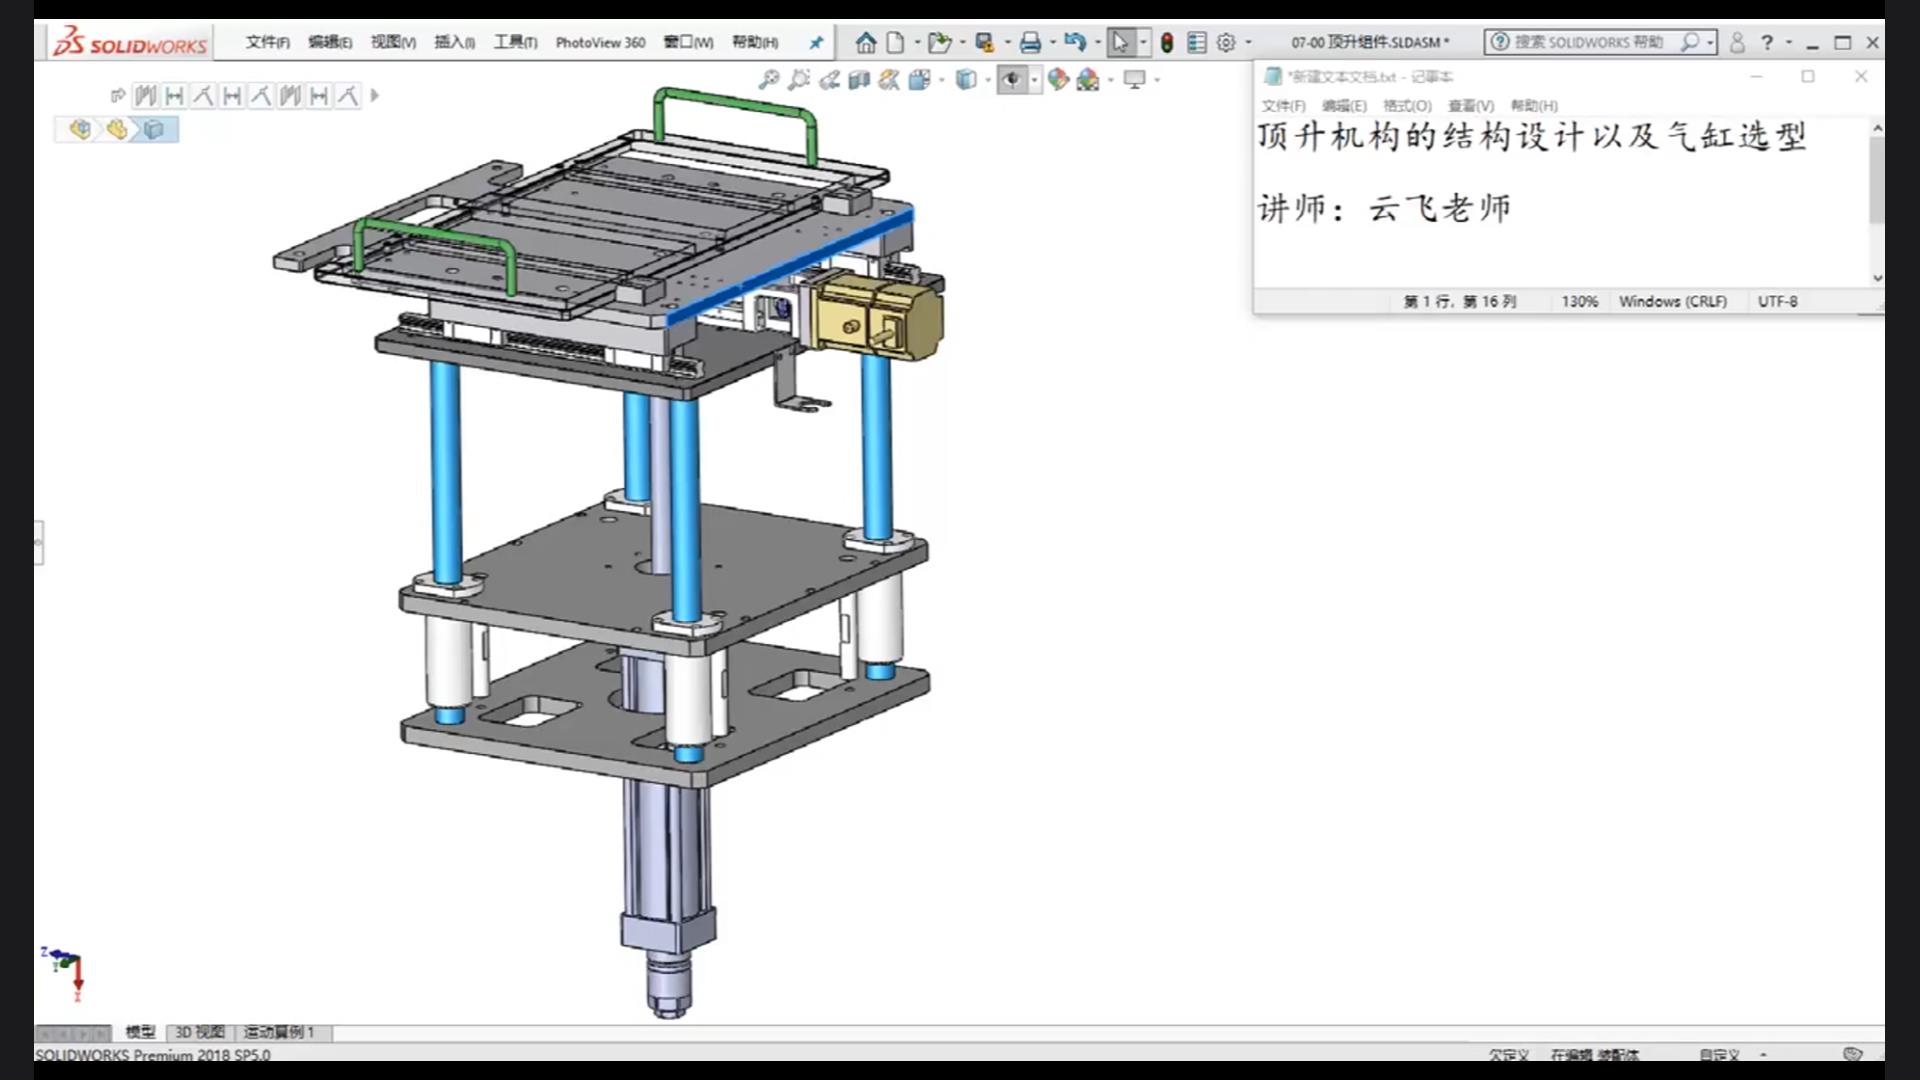Open the Options gear icon
Image resolution: width=1920 pixels, height=1080 pixels.
[1226, 42]
